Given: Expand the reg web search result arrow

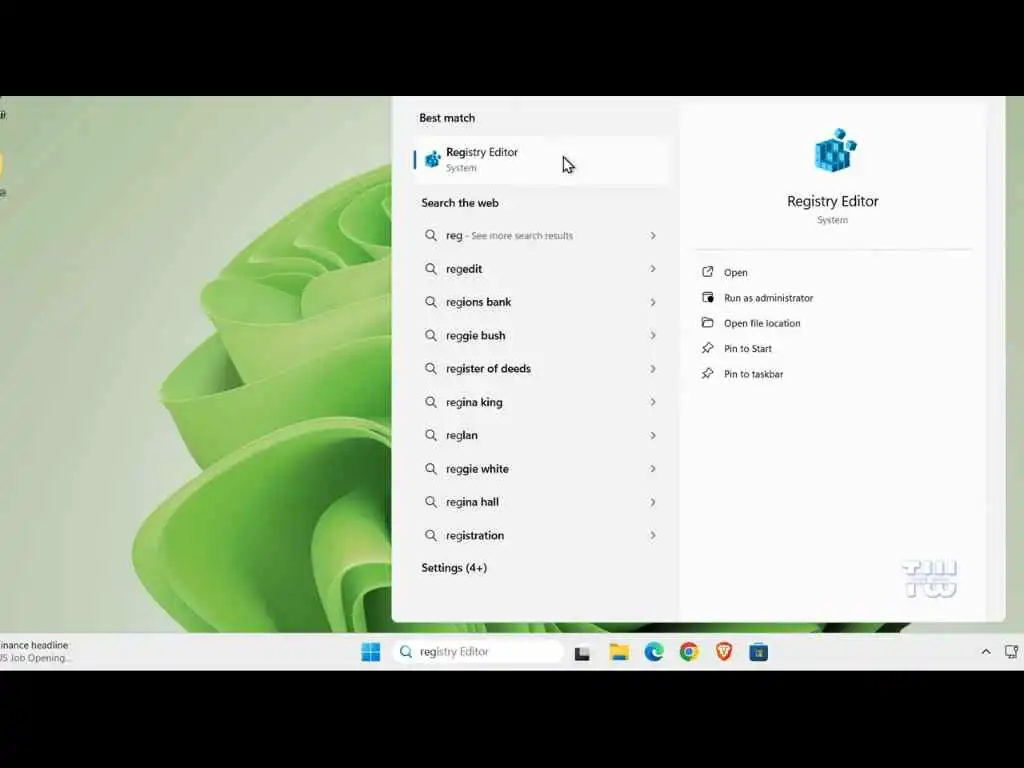Looking at the screenshot, I should (x=652, y=236).
